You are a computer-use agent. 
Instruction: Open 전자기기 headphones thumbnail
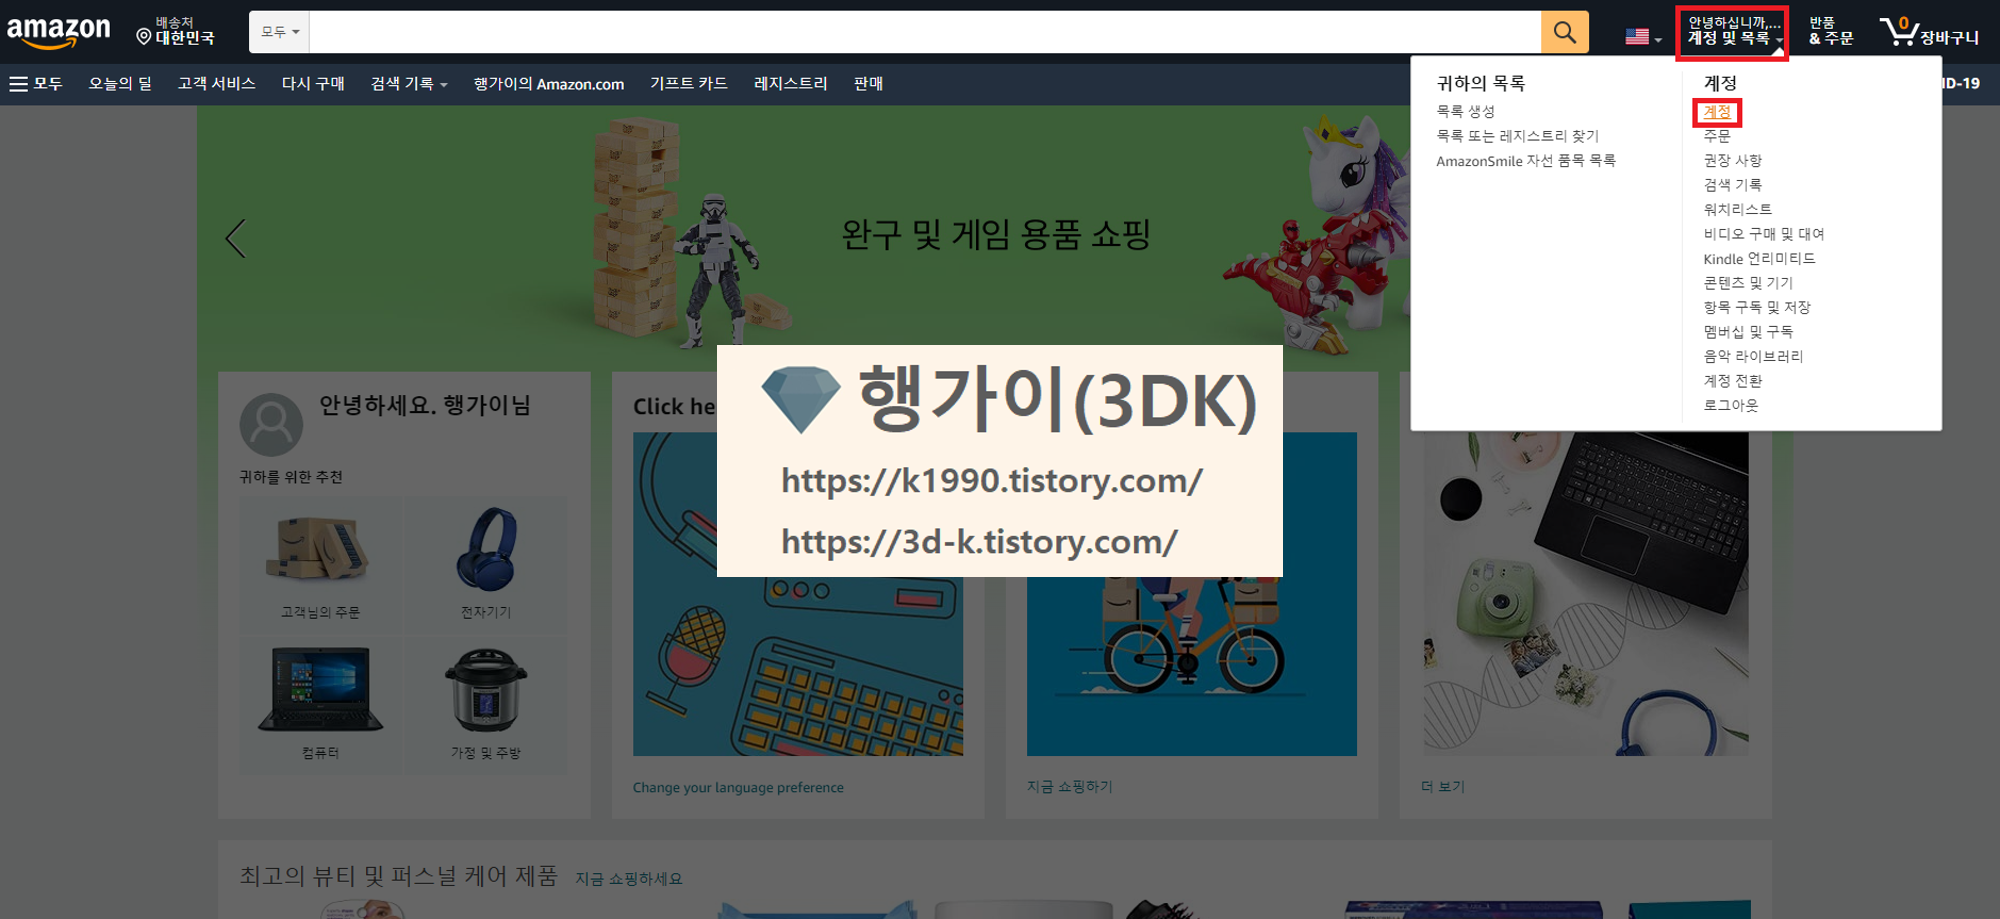pyautogui.click(x=486, y=565)
